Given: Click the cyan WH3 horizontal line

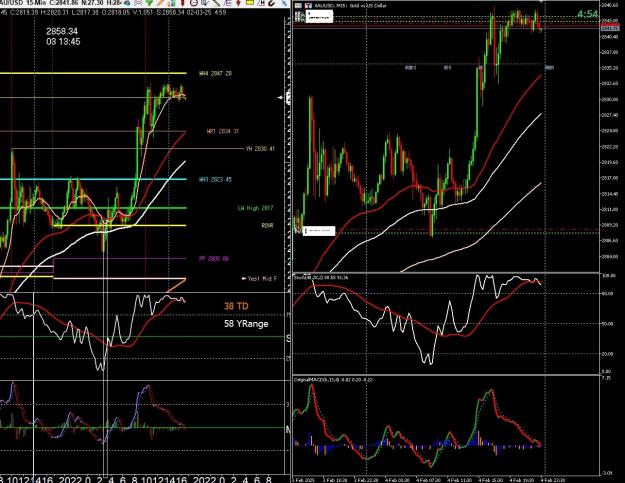Looking at the screenshot, I should (93, 179).
